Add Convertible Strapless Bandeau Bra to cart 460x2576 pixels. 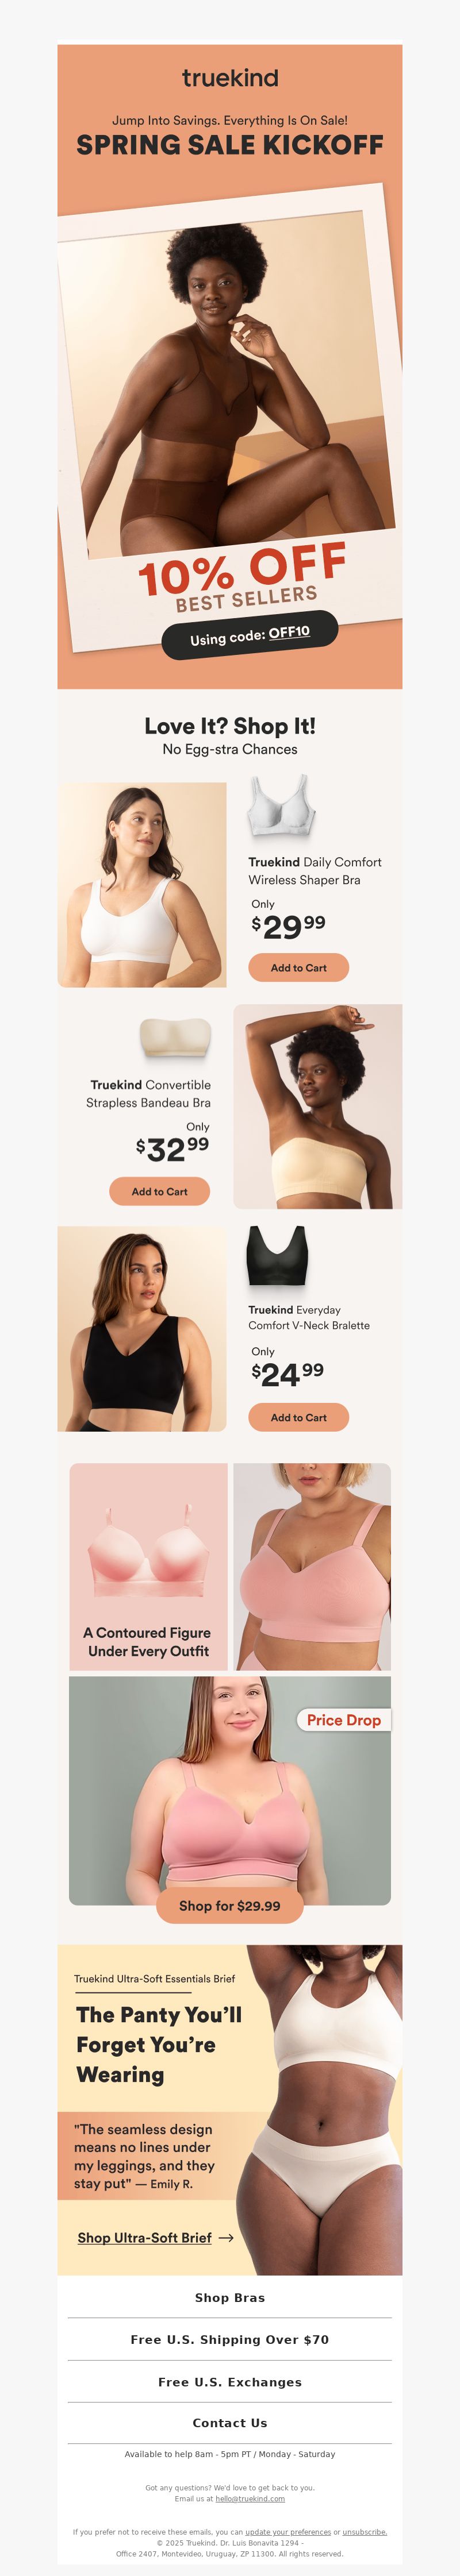pos(159,1191)
